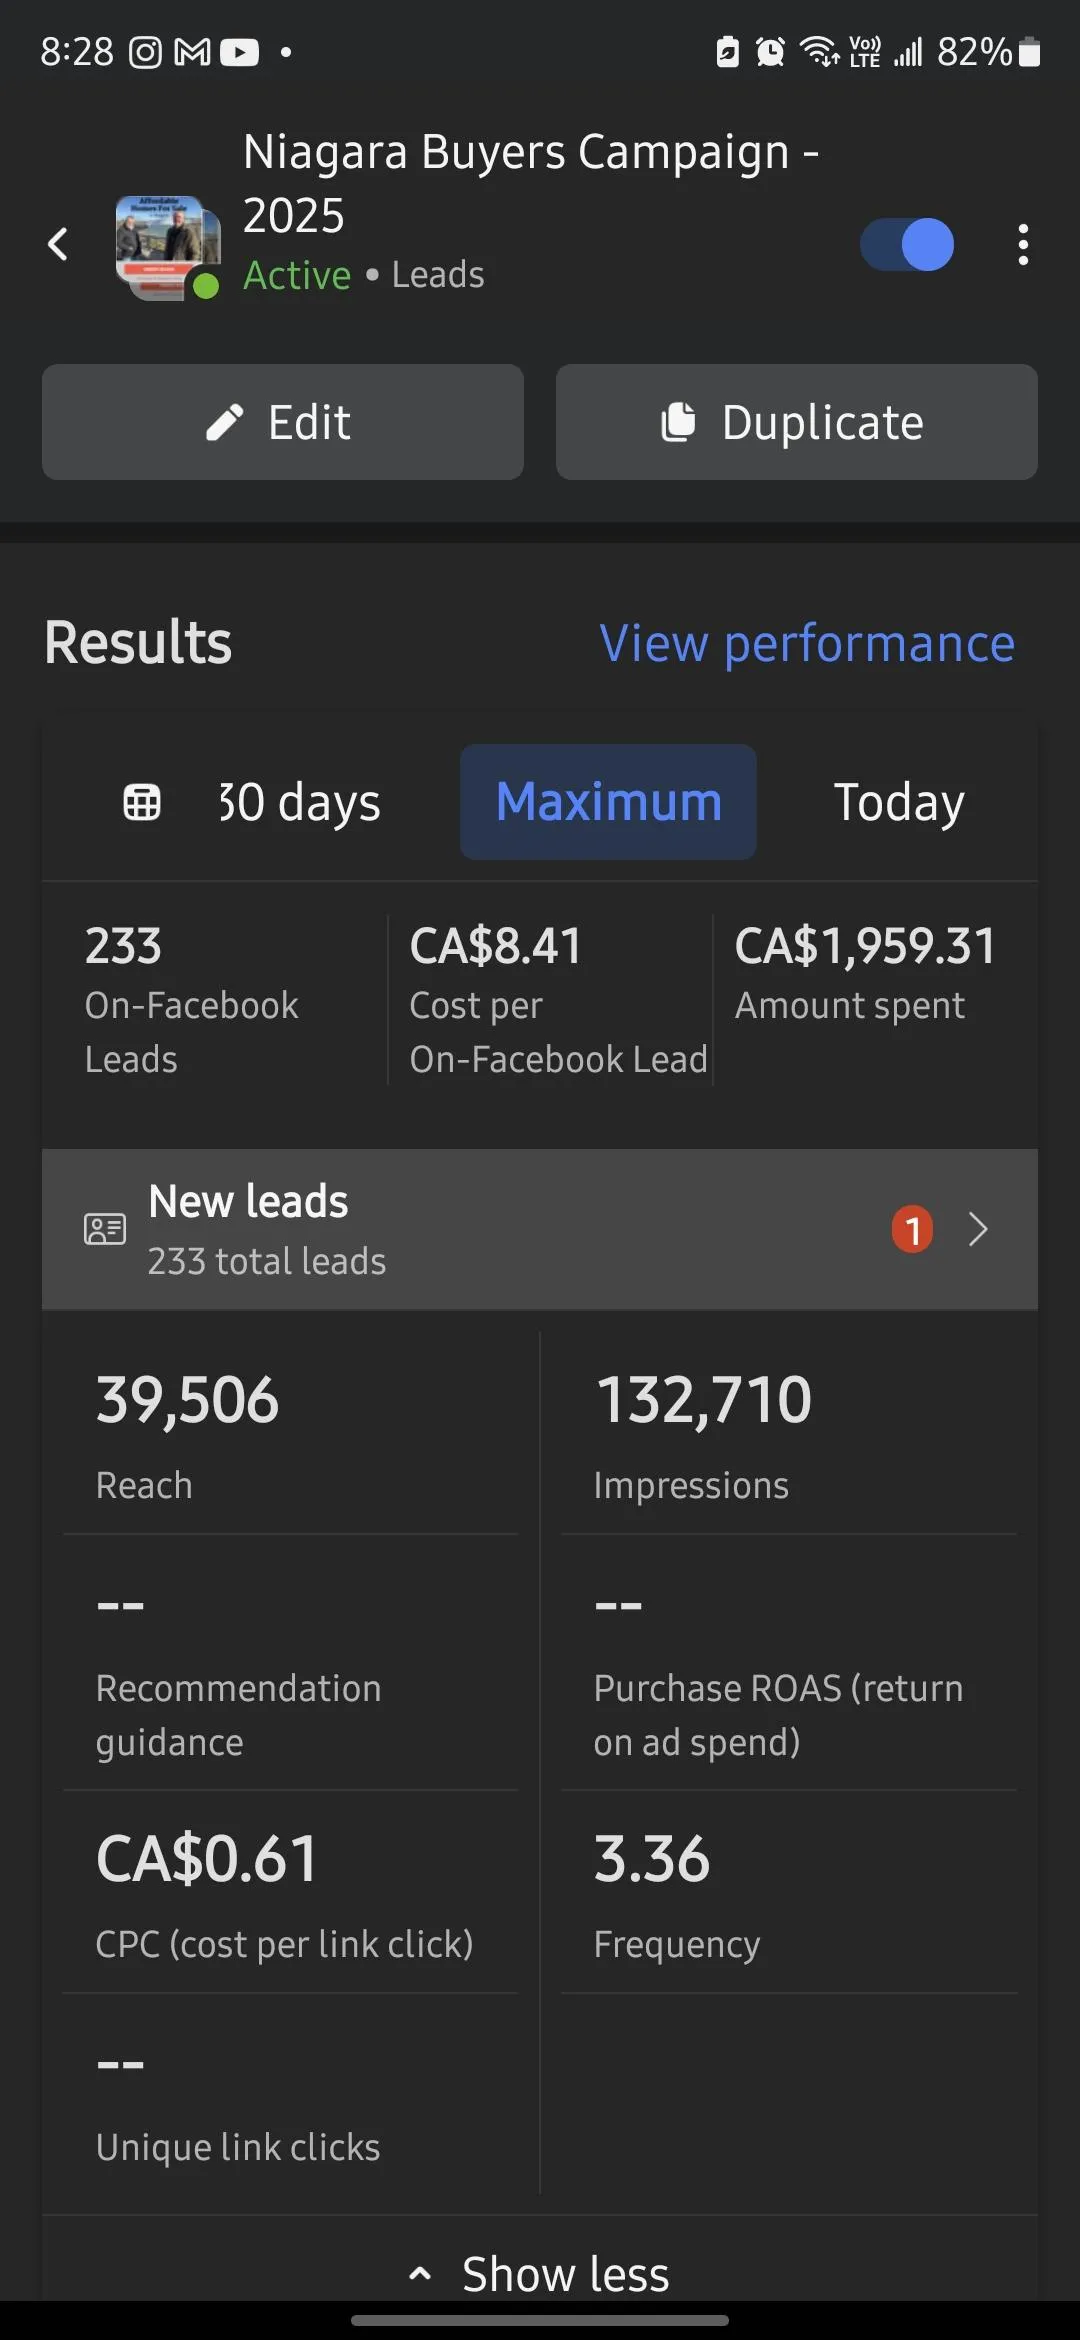Open the three-dot overflow menu
The width and height of the screenshot is (1080, 2340).
[x=1022, y=244]
